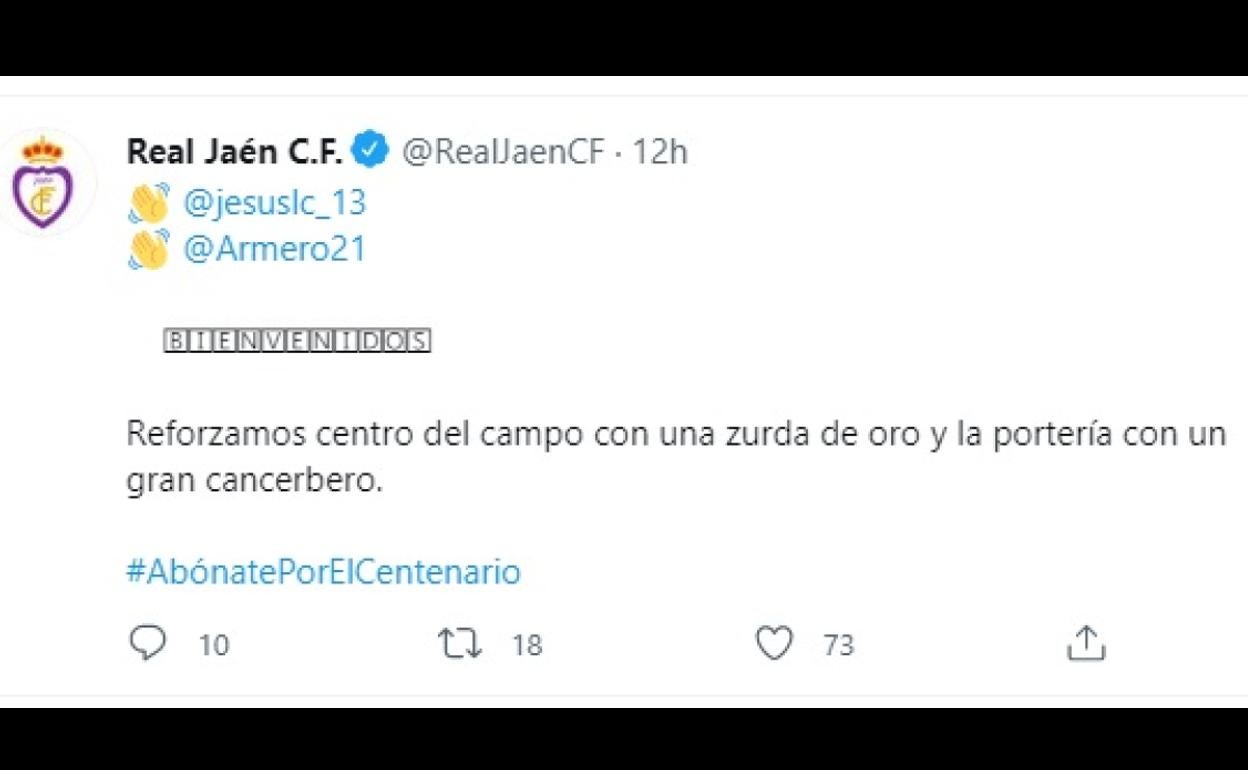This screenshot has height=770, width=1248.
Task: Click the clapping emoji beside @jesuslc_13
Action: pyautogui.click(x=149, y=203)
